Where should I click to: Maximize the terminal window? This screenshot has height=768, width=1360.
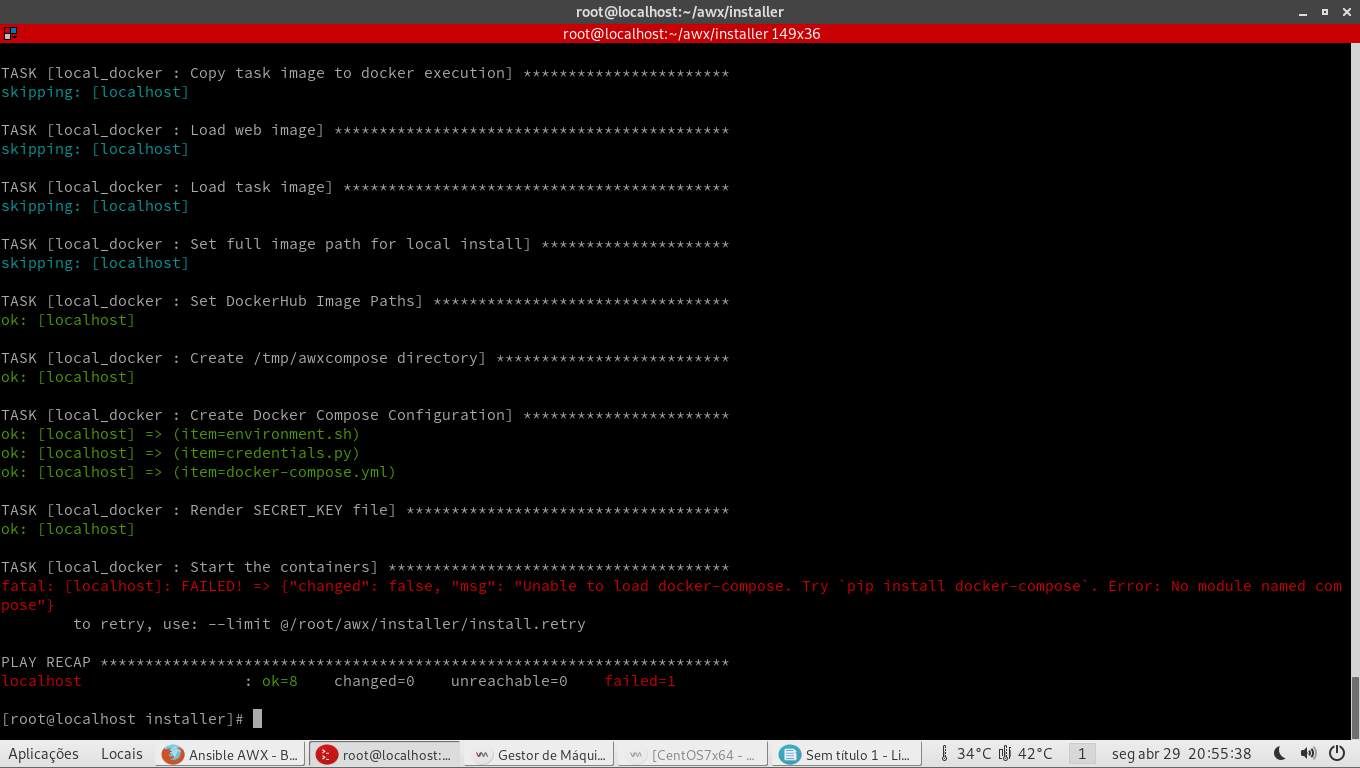tap(1324, 11)
